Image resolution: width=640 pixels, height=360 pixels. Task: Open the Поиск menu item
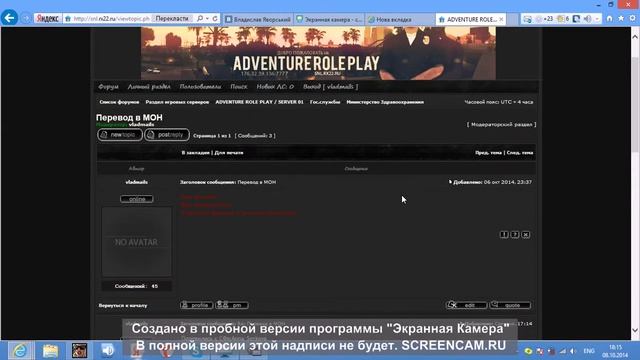pos(239,87)
